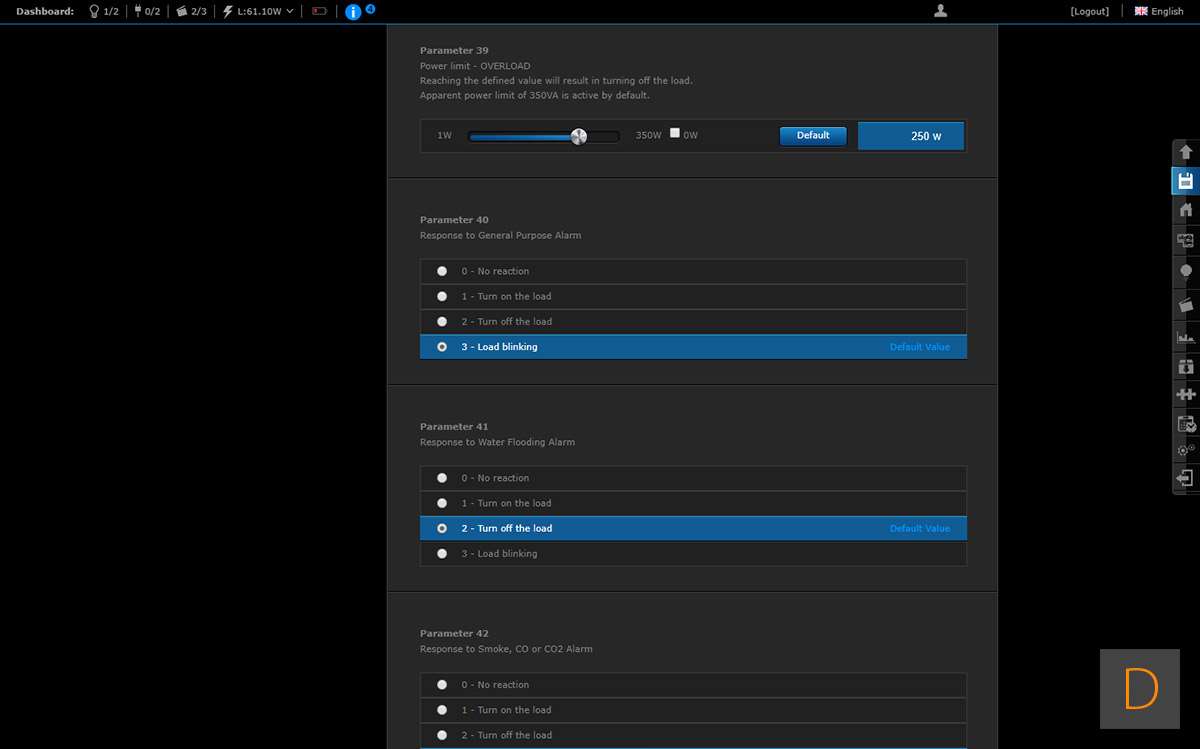Click the save floppy disk sidebar icon
Screen dimensions: 1200x749
(x=1186, y=181)
